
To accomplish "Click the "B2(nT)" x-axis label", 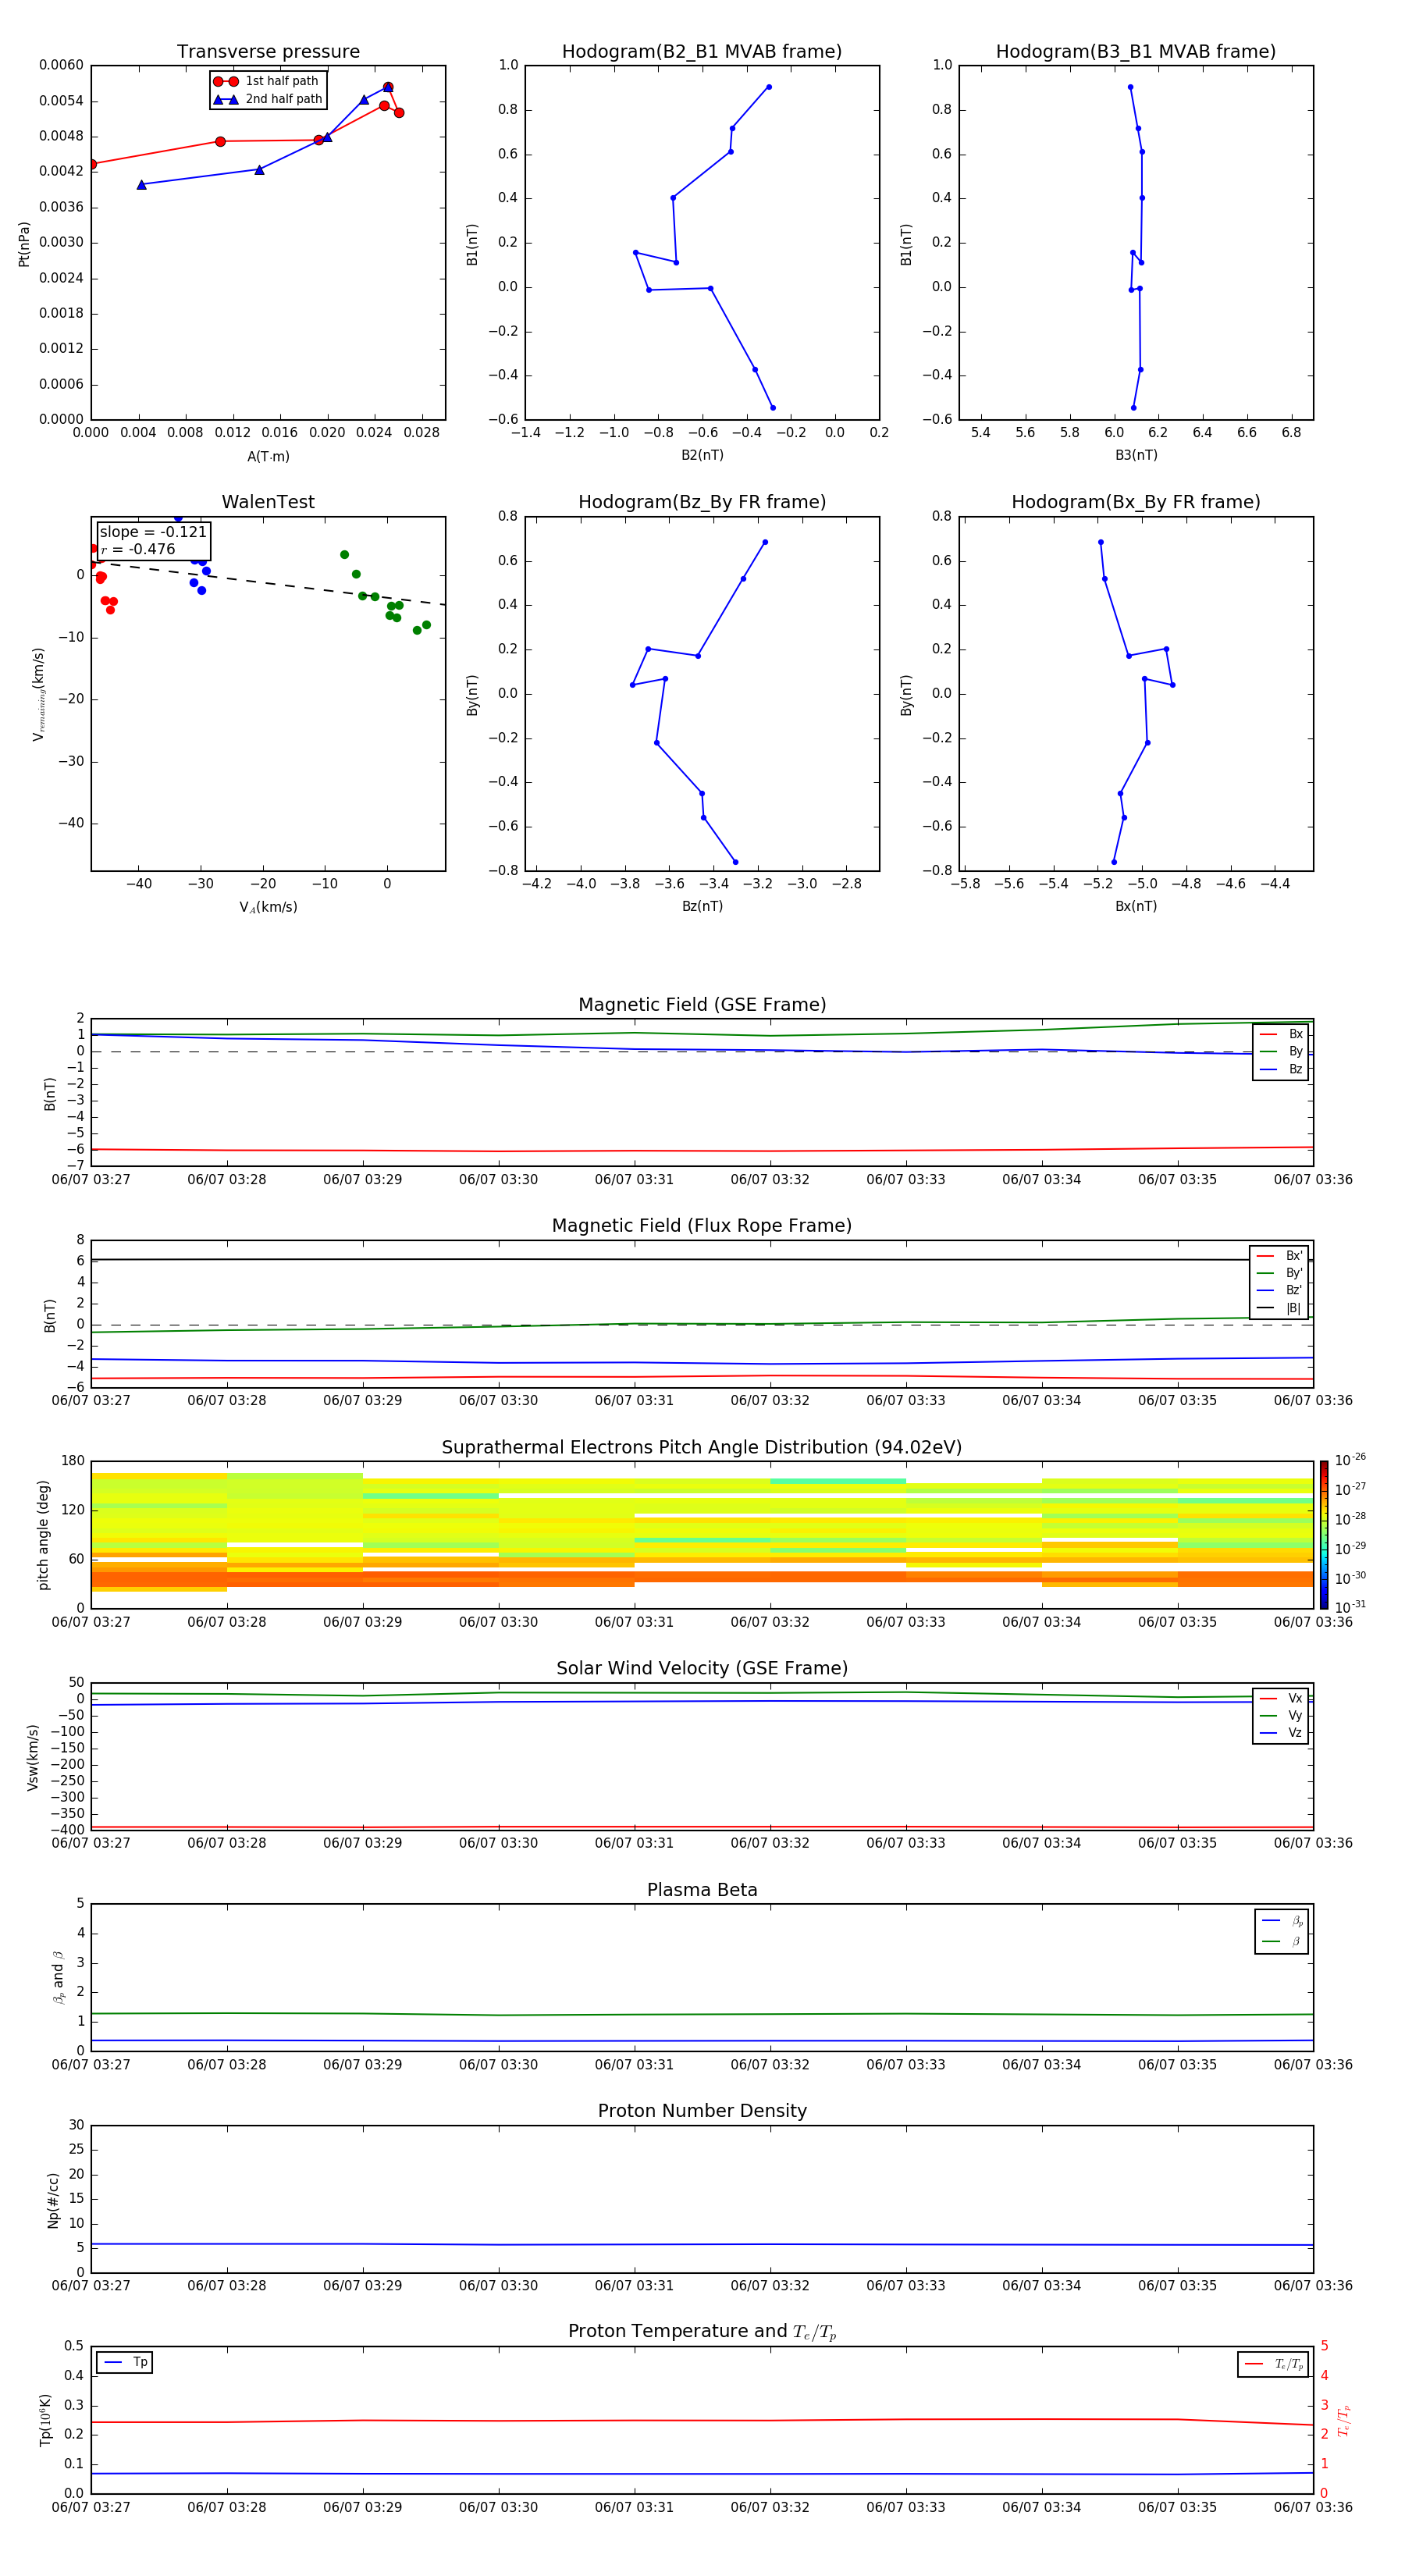I will click(702, 455).
